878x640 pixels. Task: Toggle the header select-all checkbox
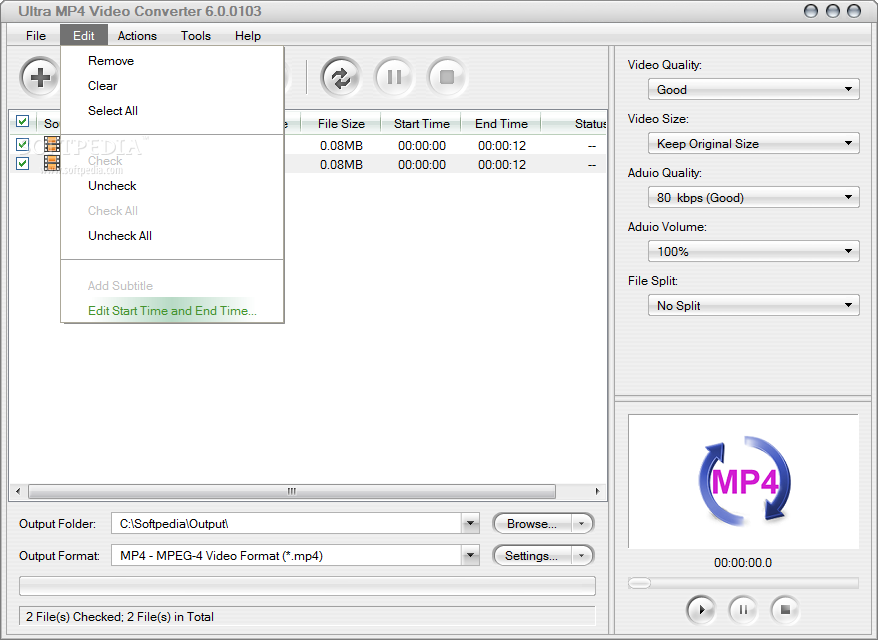(22, 122)
